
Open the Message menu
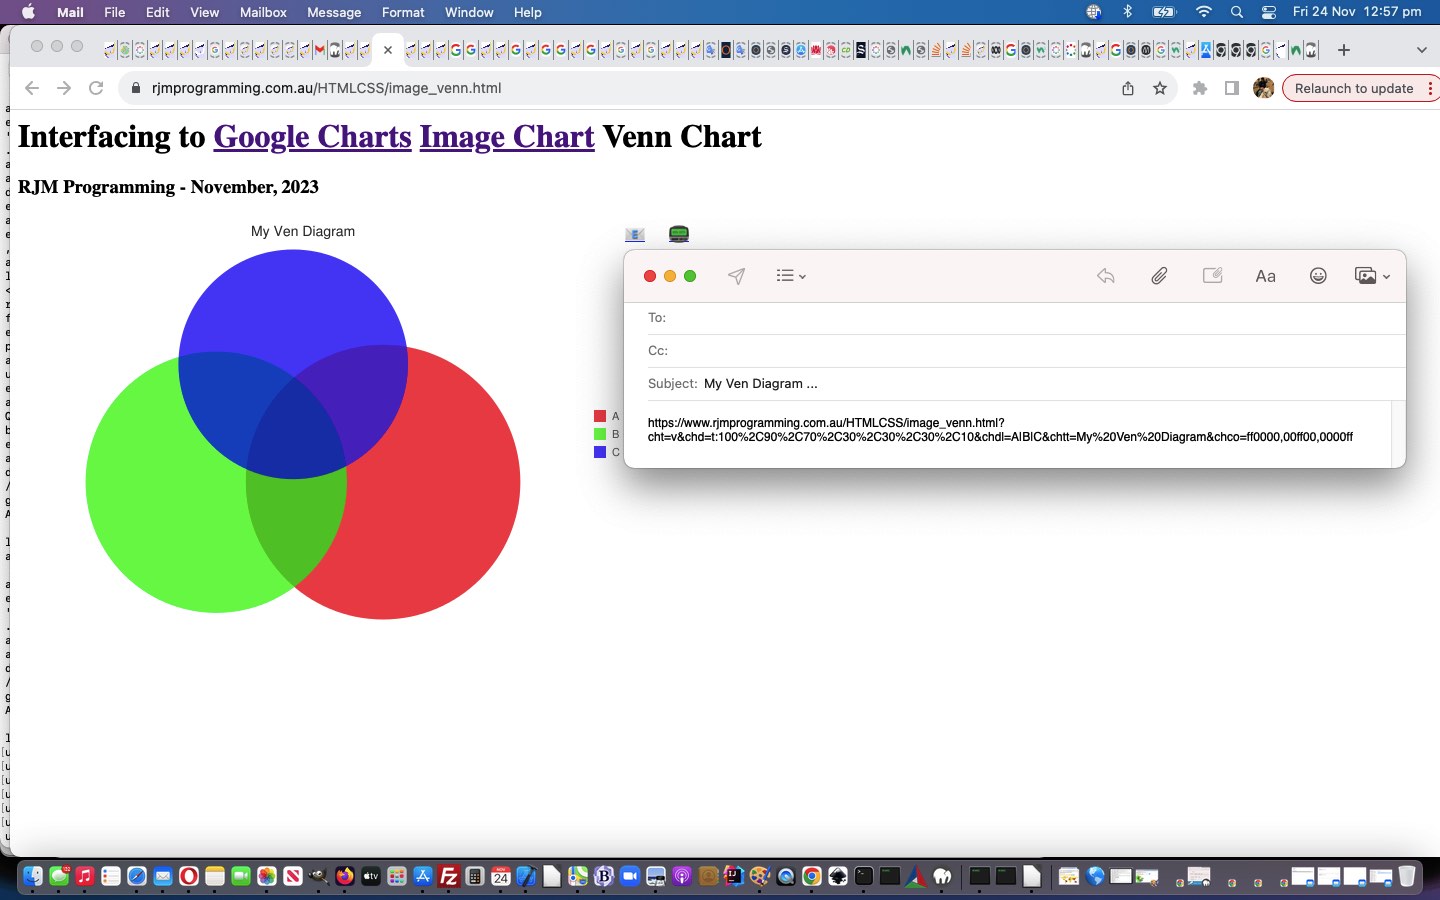pyautogui.click(x=334, y=12)
